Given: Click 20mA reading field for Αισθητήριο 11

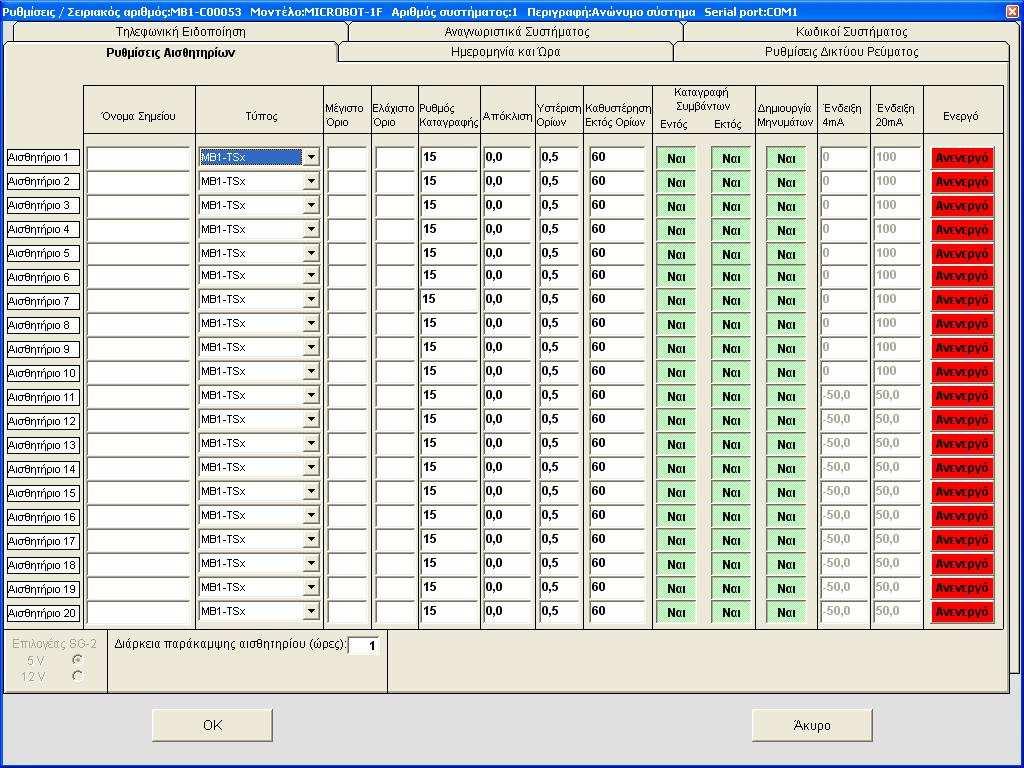Looking at the screenshot, I should [897, 395].
